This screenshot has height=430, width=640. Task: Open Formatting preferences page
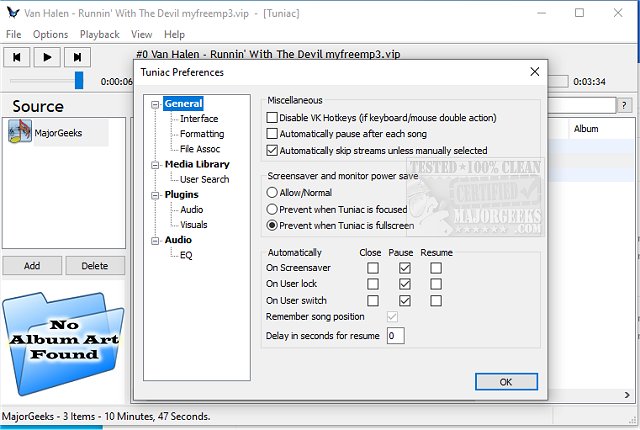point(202,134)
